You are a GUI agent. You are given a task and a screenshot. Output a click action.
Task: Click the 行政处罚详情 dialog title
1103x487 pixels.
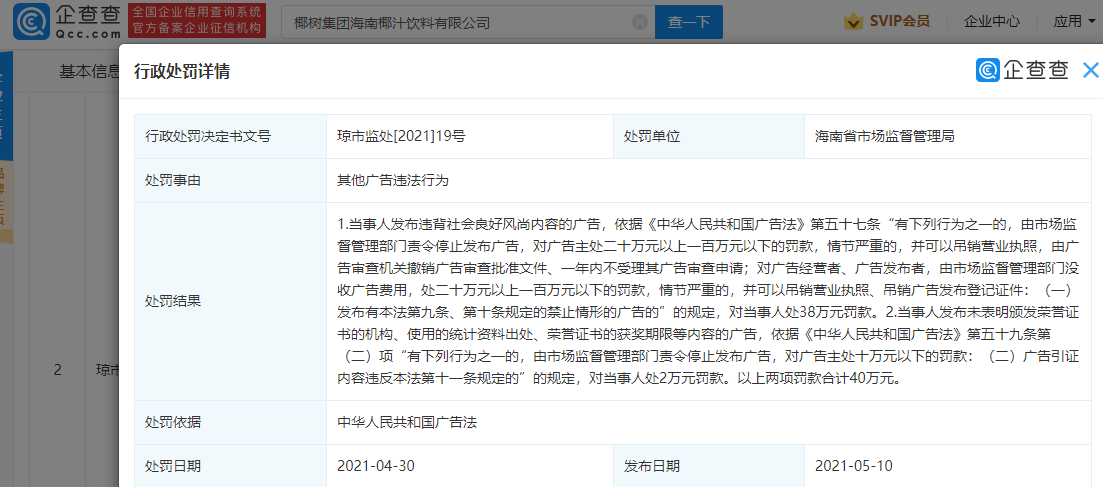181,71
